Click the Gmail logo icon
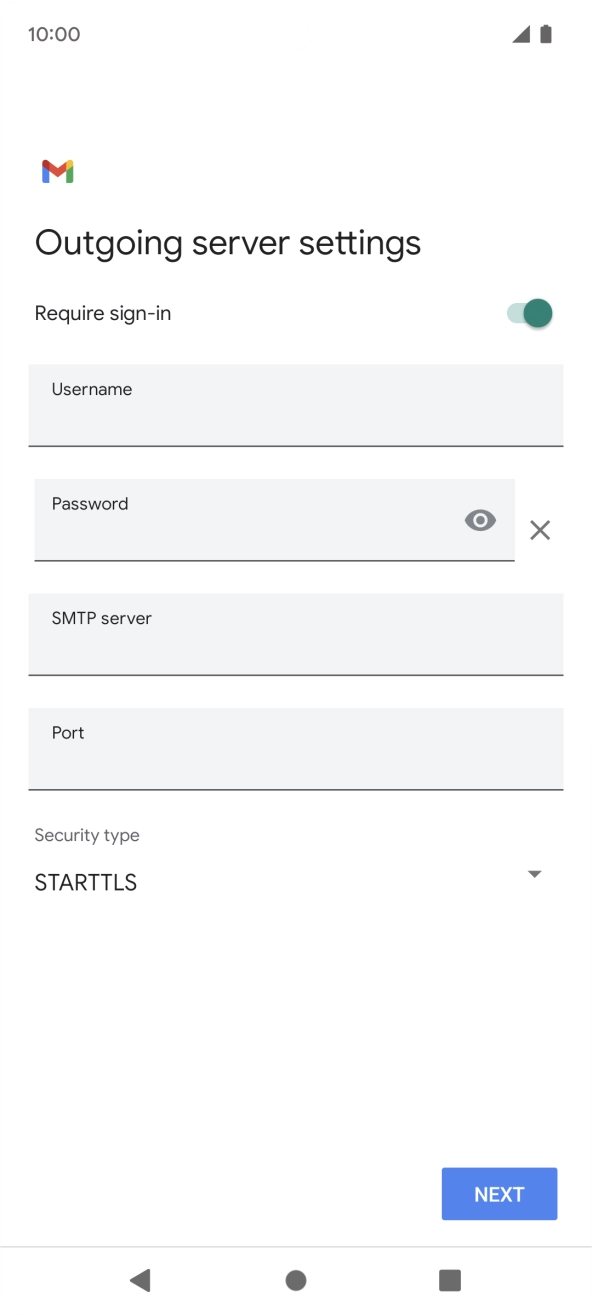This screenshot has height=1315, width=592. click(x=57, y=172)
